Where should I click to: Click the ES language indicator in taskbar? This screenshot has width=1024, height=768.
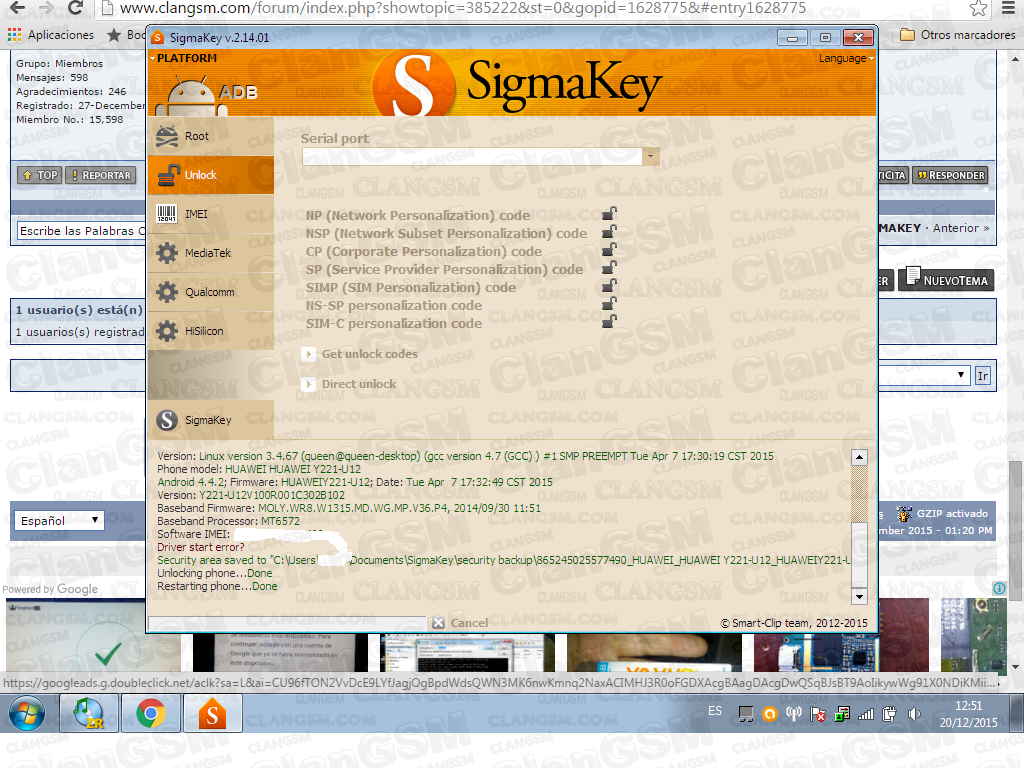715,711
